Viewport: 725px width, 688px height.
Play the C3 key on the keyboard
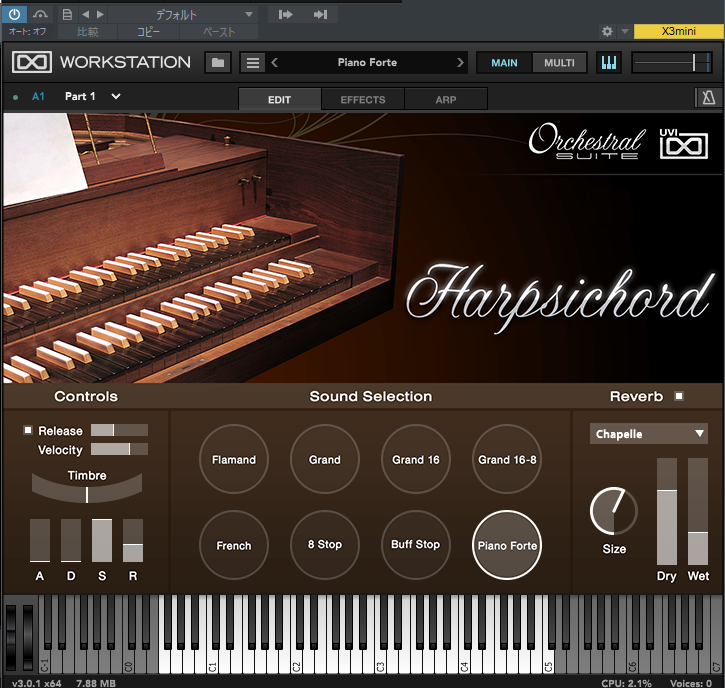point(380,661)
